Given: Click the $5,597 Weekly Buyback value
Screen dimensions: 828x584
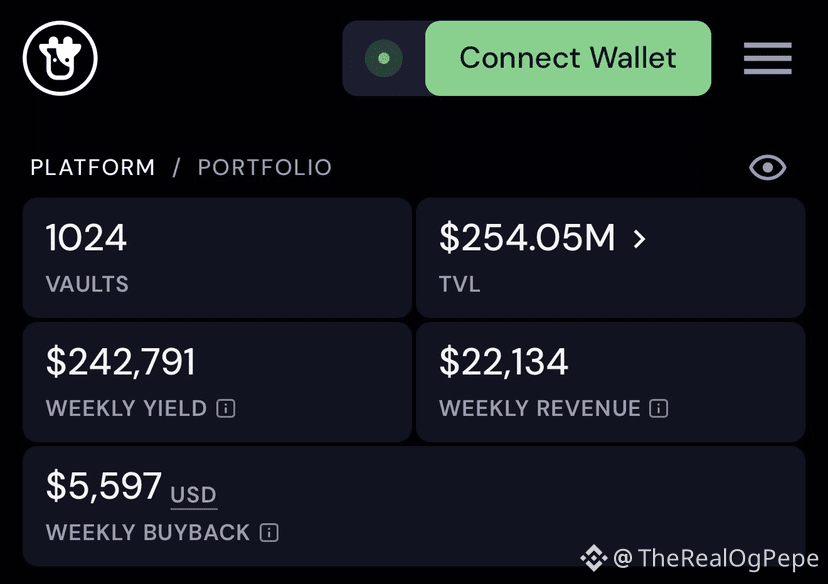Looking at the screenshot, I should [104, 486].
